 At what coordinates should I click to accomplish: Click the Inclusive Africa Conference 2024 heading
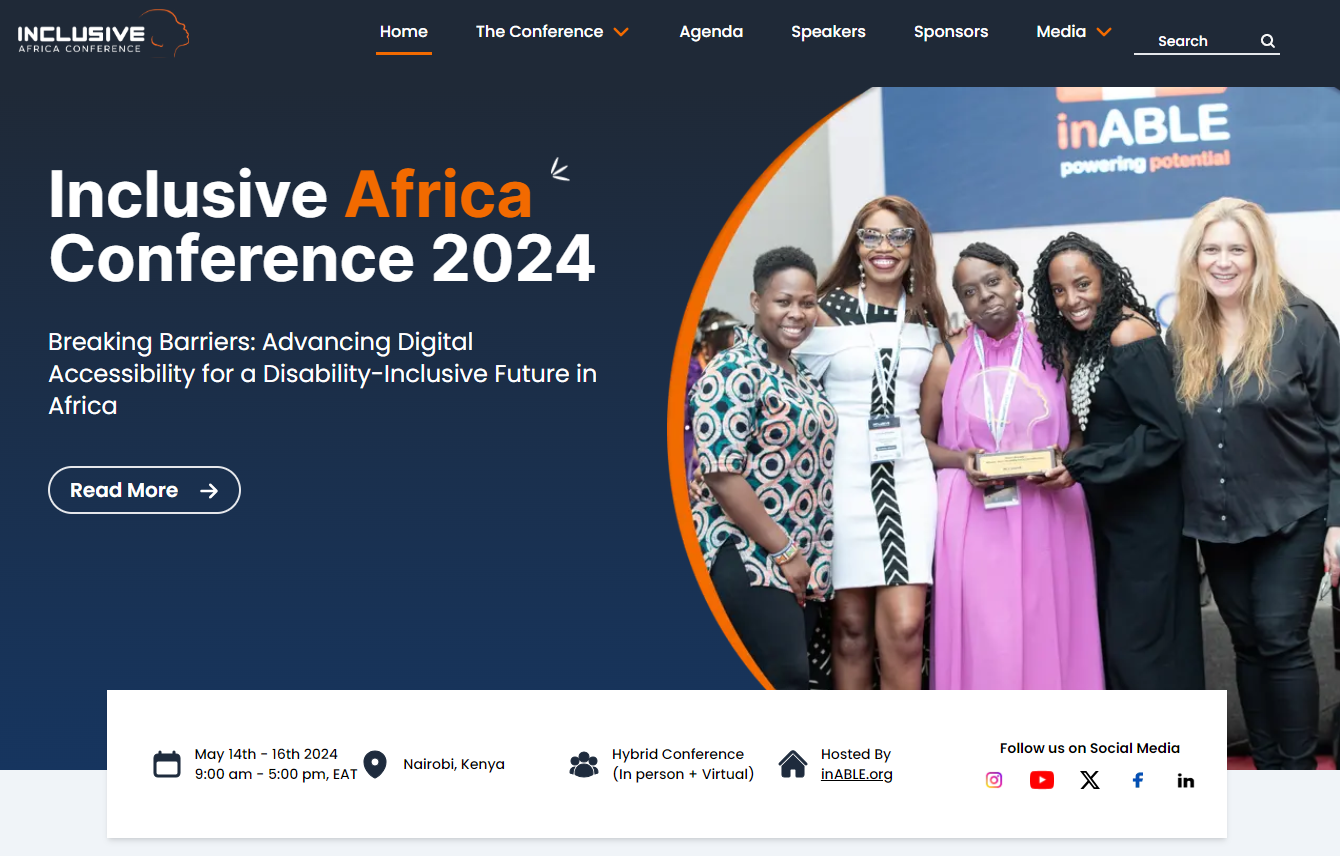pyautogui.click(x=322, y=226)
